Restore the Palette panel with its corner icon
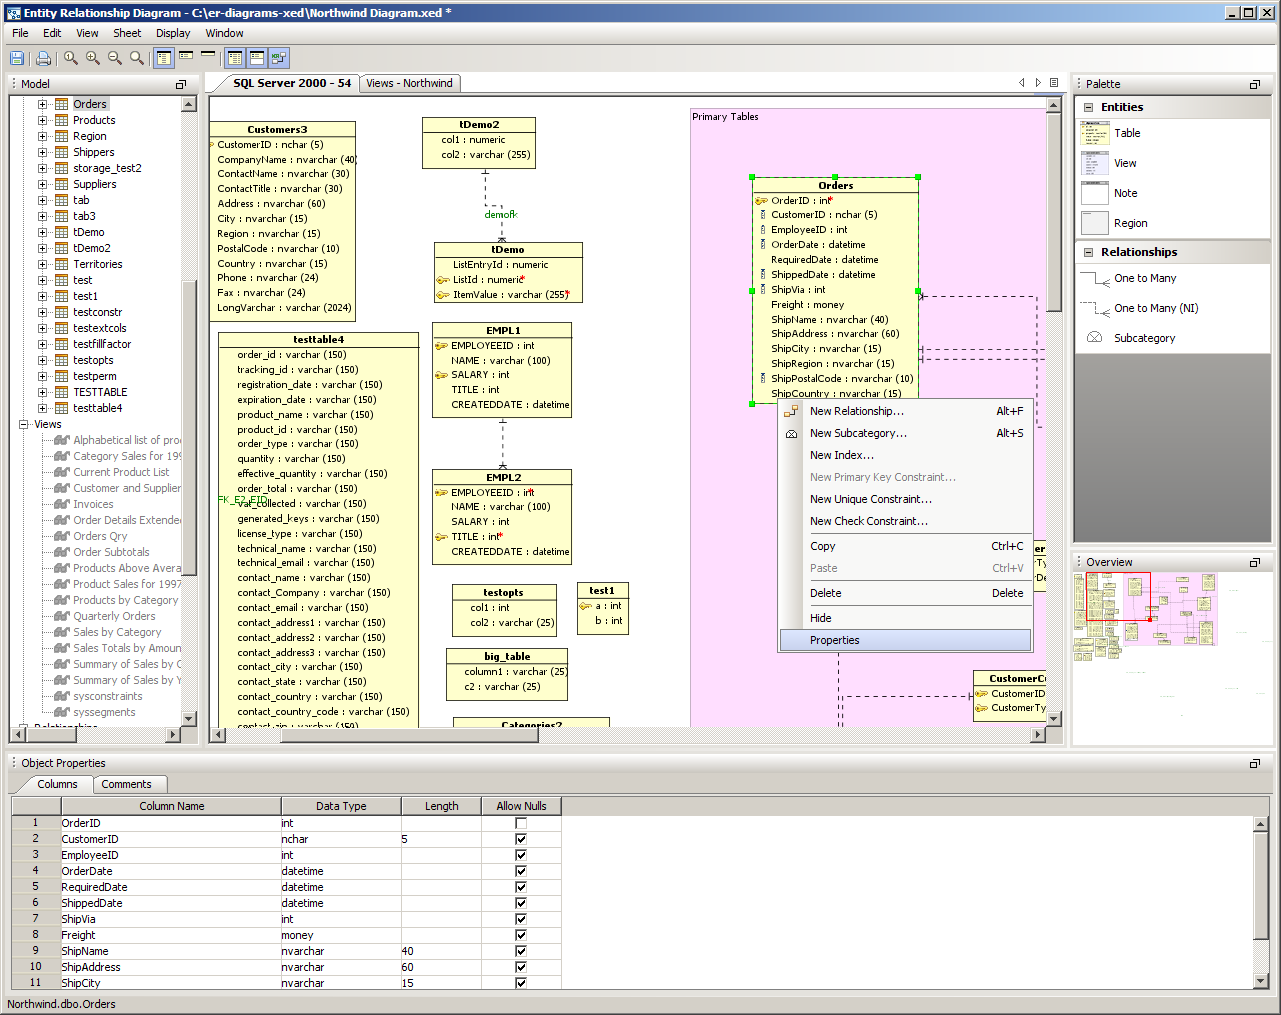1281x1015 pixels. point(1255,85)
